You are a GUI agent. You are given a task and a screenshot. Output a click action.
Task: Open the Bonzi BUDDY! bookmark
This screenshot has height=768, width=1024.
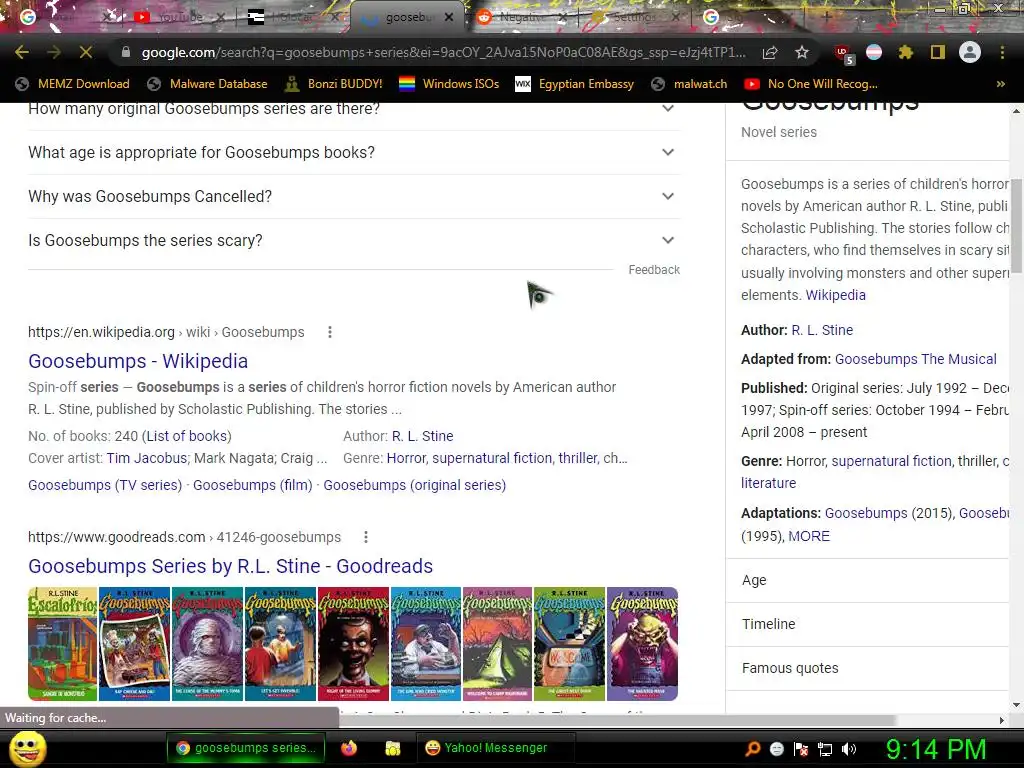point(334,84)
